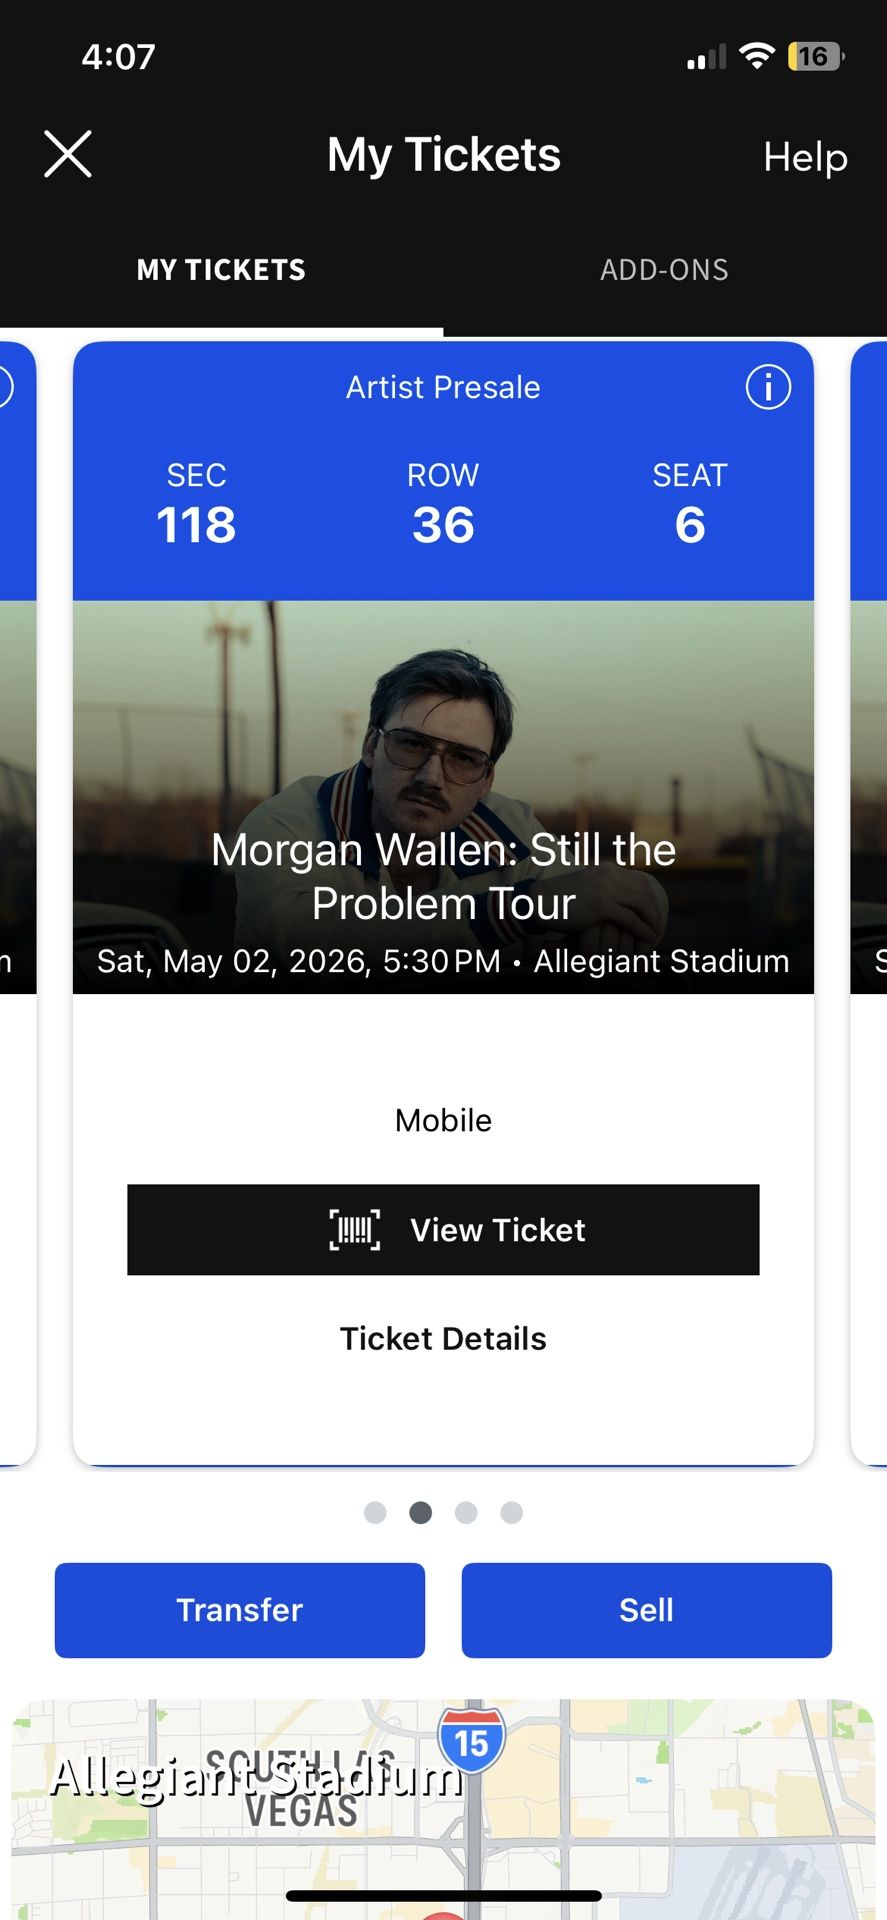Close the My Tickets screen with X
This screenshot has height=1920, width=887.
pyautogui.click(x=68, y=155)
